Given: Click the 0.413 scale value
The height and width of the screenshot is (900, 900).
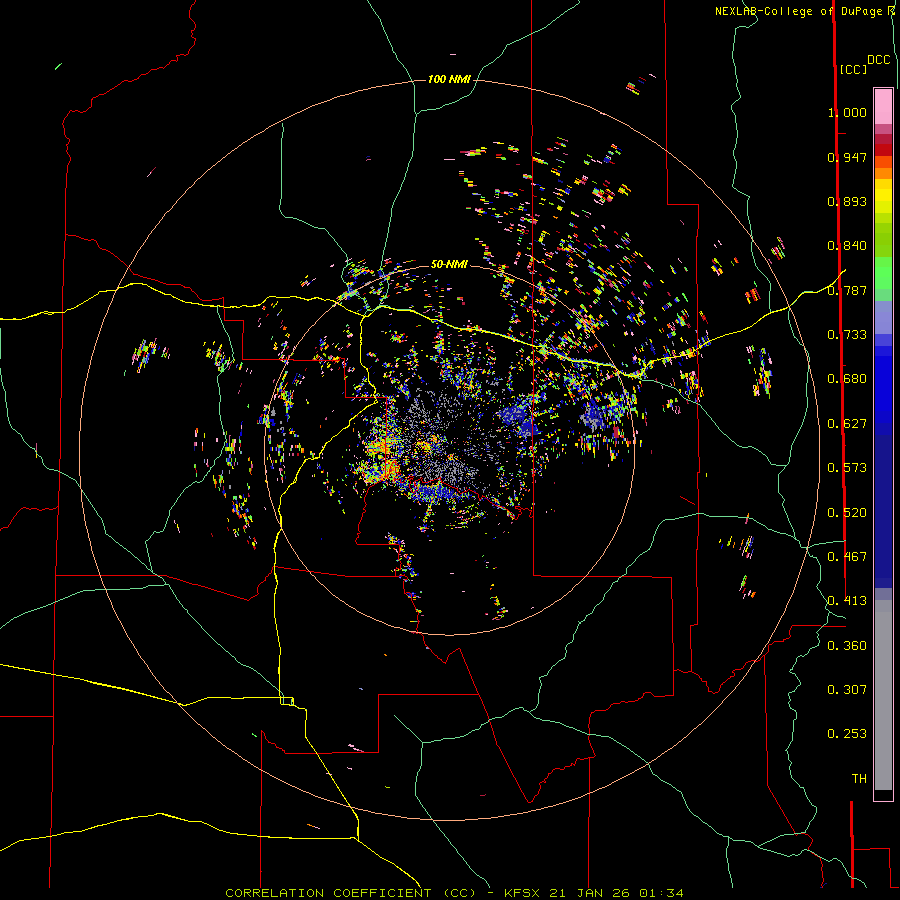Looking at the screenshot, I should (x=847, y=601).
